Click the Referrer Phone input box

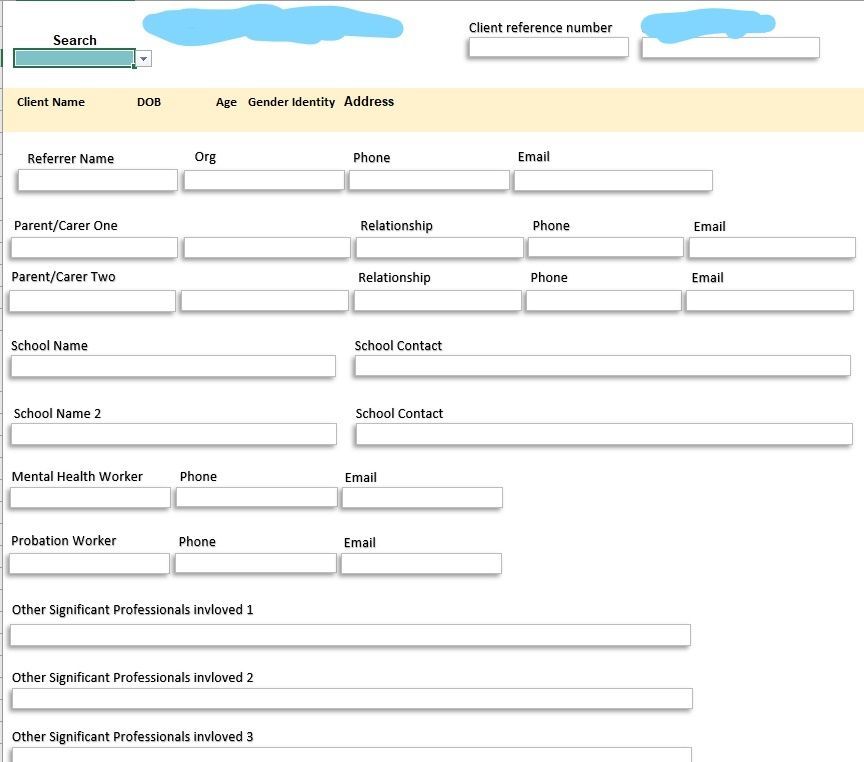click(x=429, y=180)
